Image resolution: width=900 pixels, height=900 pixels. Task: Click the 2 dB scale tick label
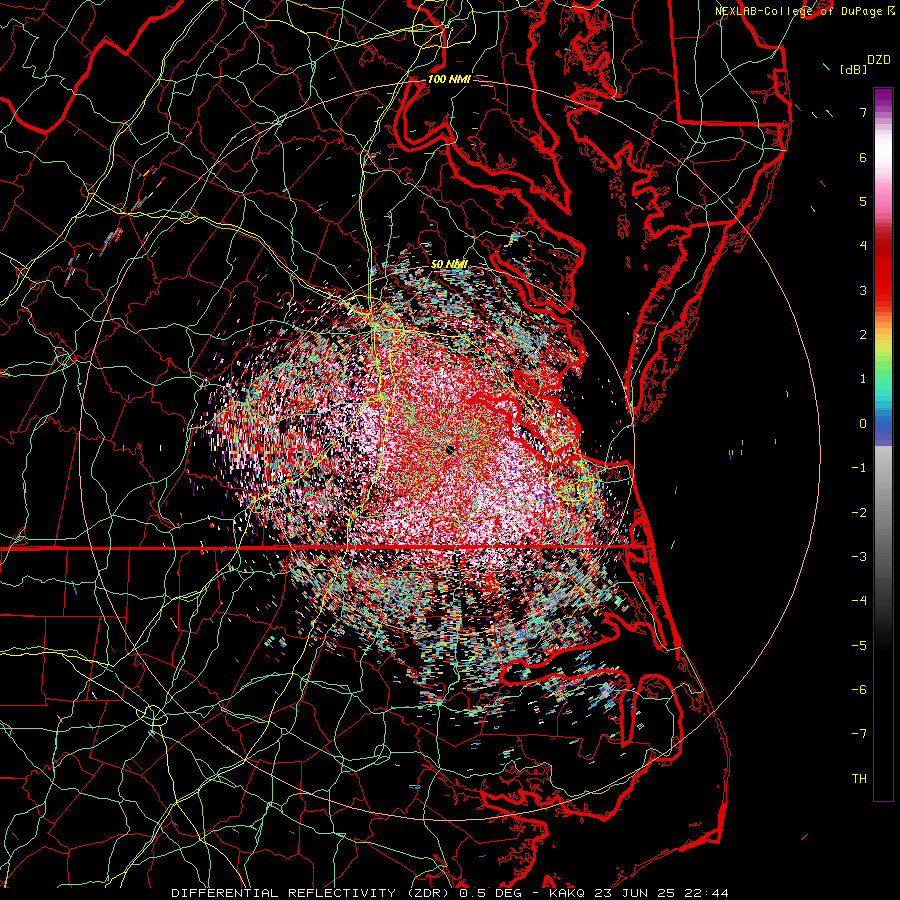pyautogui.click(x=863, y=335)
